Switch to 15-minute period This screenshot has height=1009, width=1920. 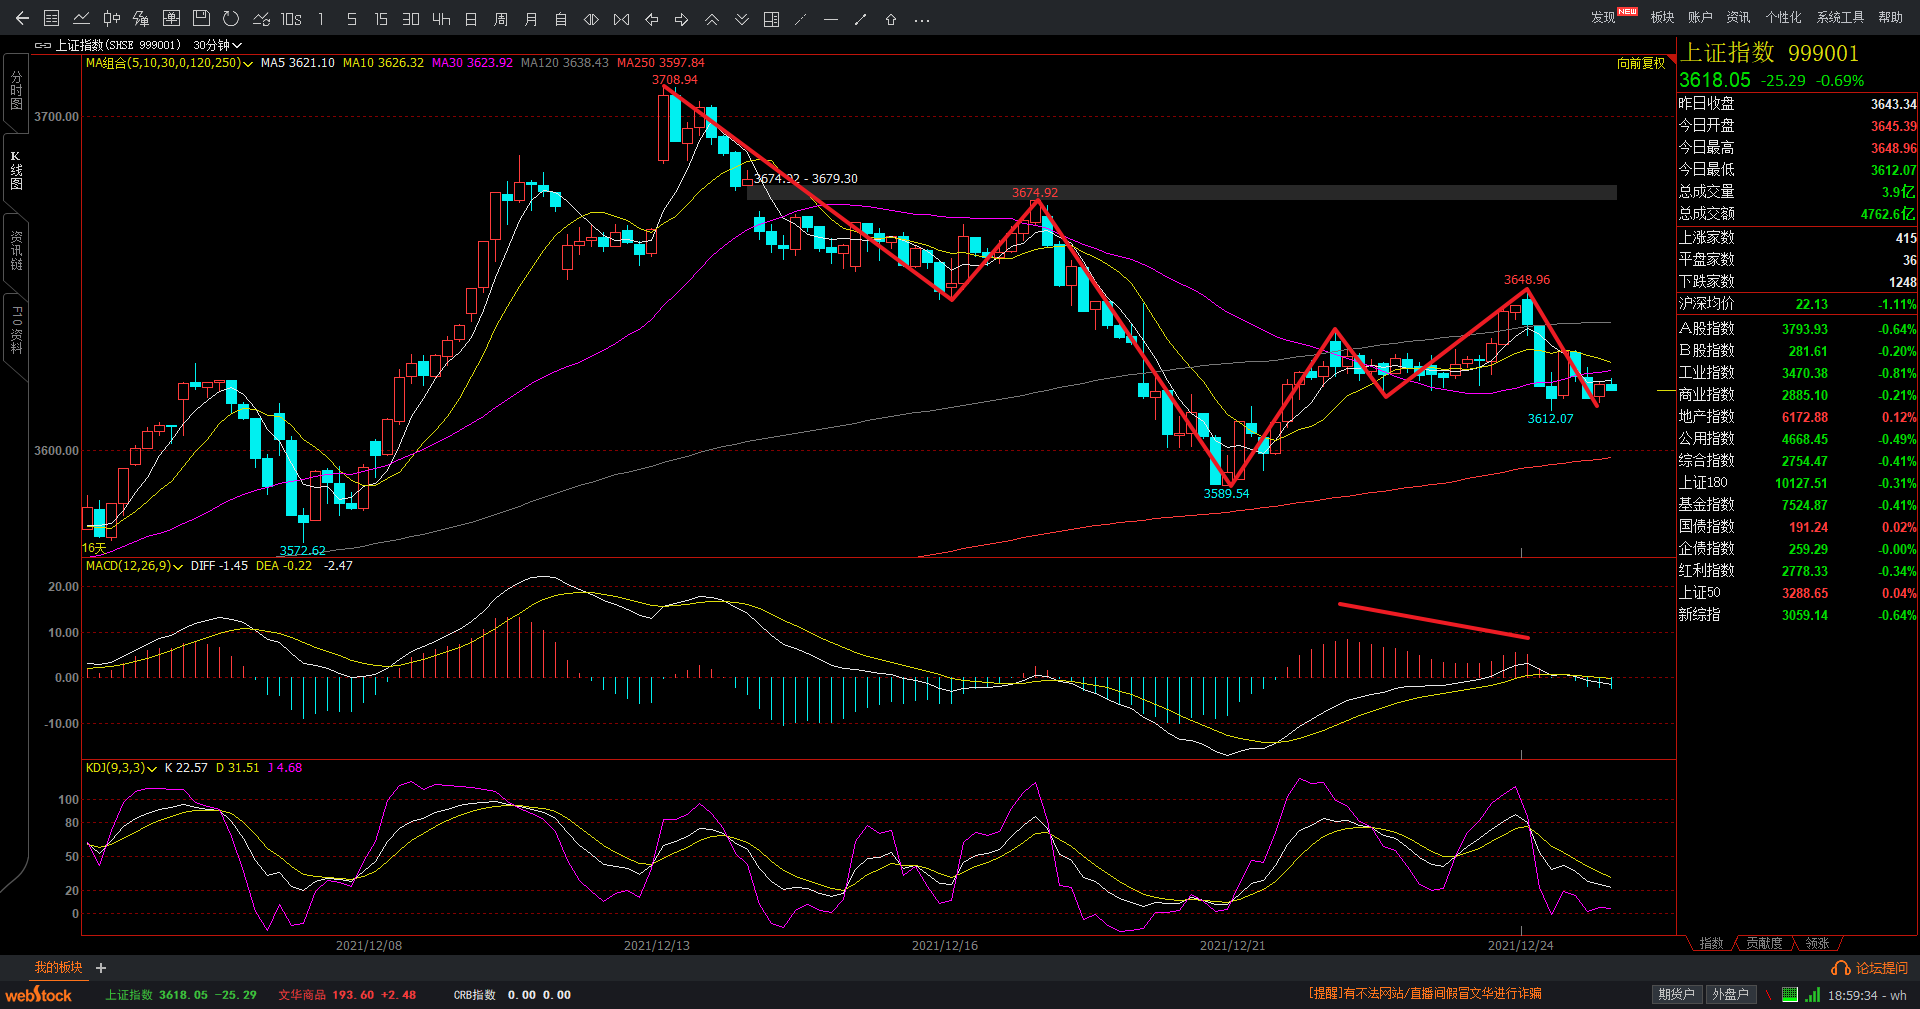(x=381, y=19)
